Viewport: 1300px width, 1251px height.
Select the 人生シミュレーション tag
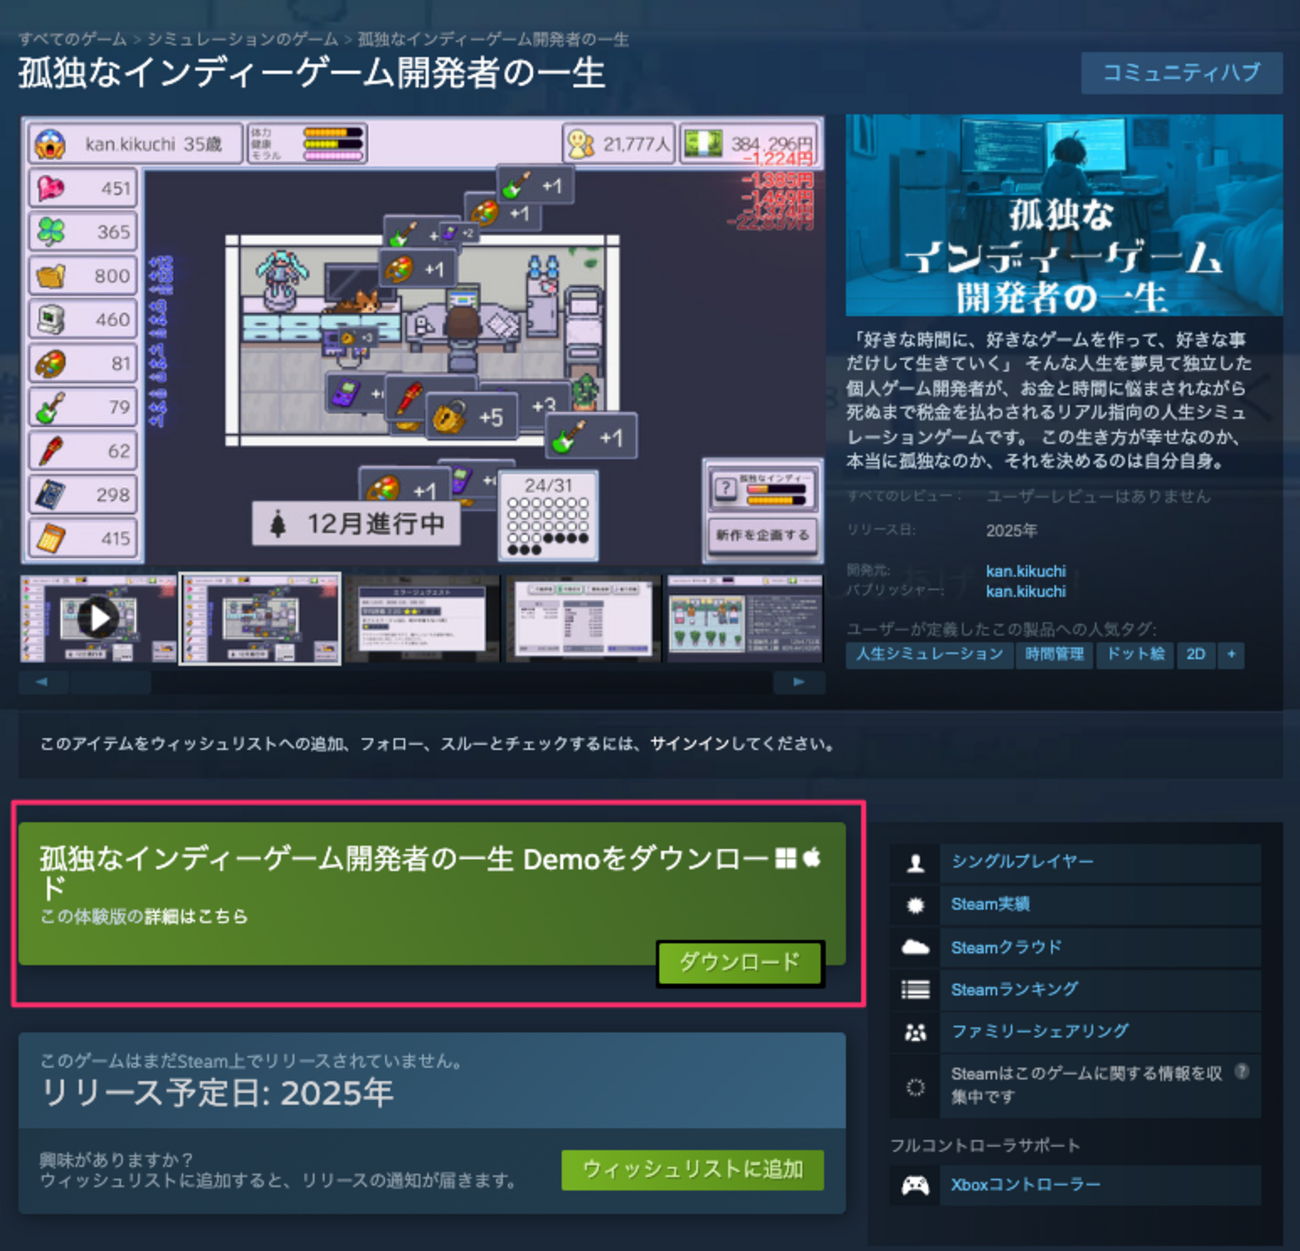click(929, 654)
